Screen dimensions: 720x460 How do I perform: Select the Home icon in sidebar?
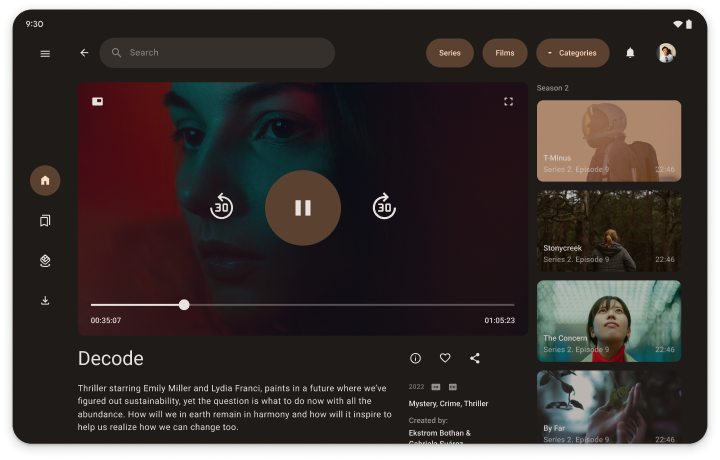[45, 180]
